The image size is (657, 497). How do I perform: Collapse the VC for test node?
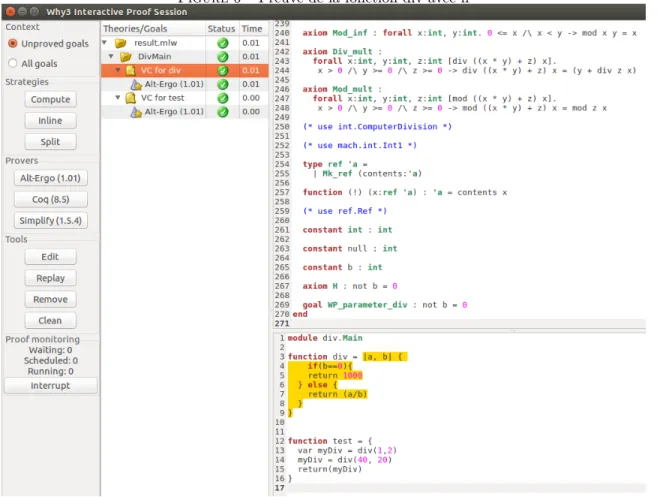118,98
